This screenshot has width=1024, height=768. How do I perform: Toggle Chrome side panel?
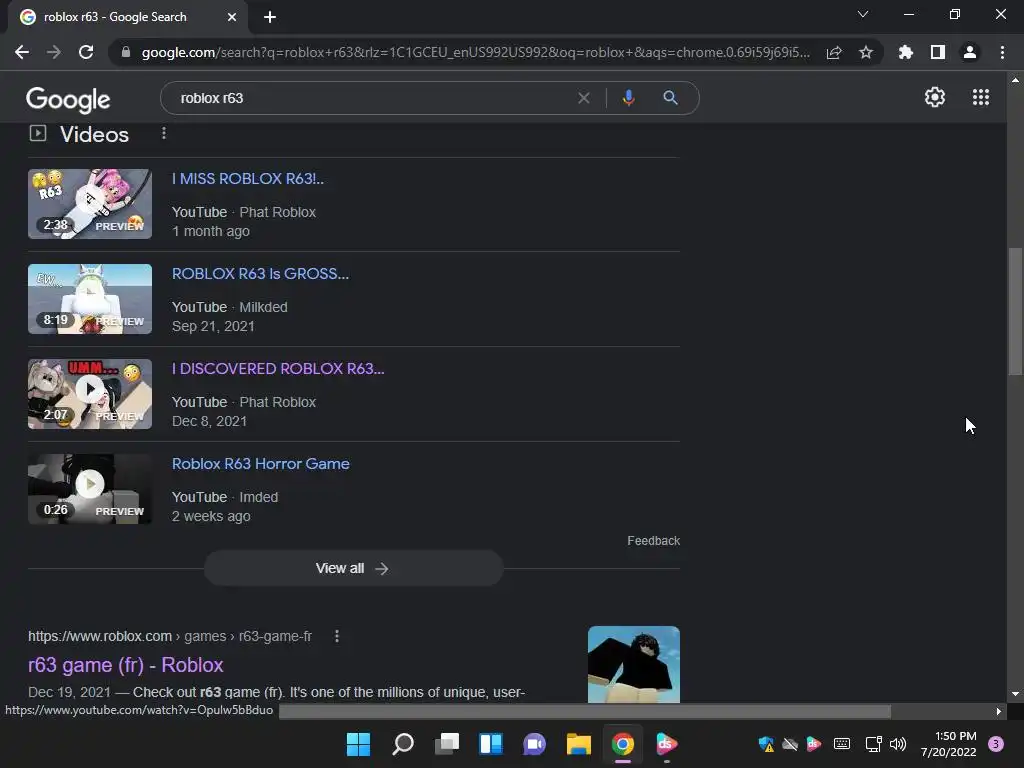point(938,52)
